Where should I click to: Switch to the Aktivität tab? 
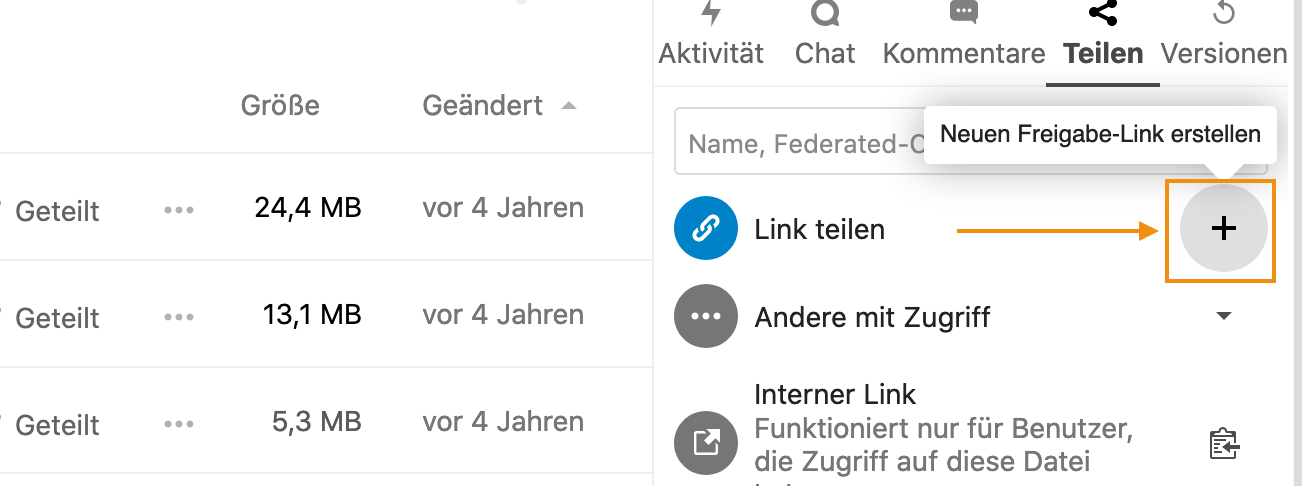[x=711, y=38]
